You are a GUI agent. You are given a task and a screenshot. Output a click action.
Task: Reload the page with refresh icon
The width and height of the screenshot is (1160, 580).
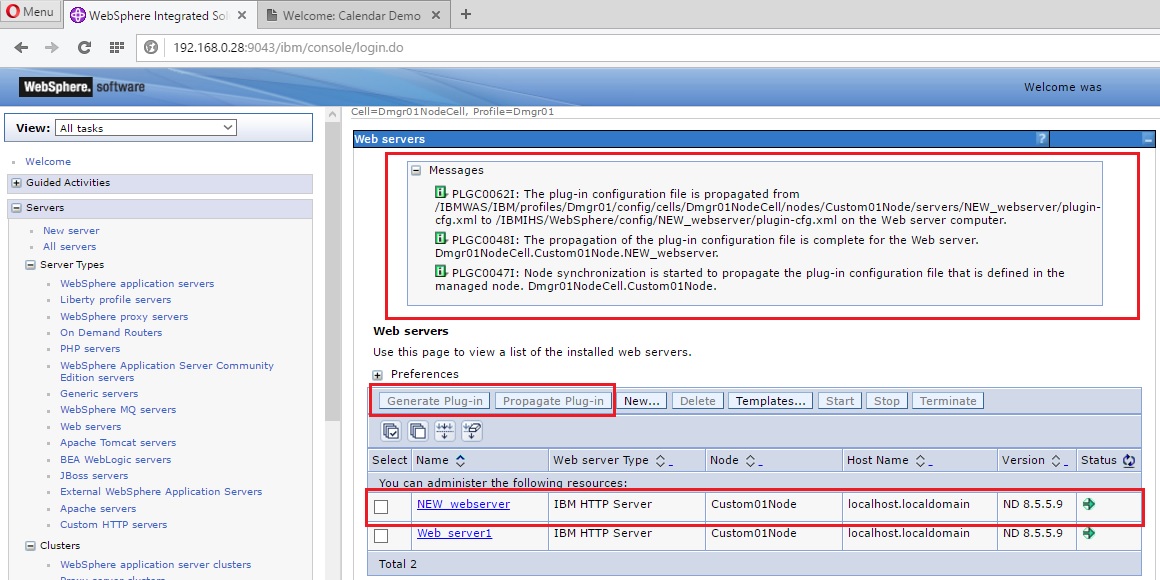[x=84, y=47]
